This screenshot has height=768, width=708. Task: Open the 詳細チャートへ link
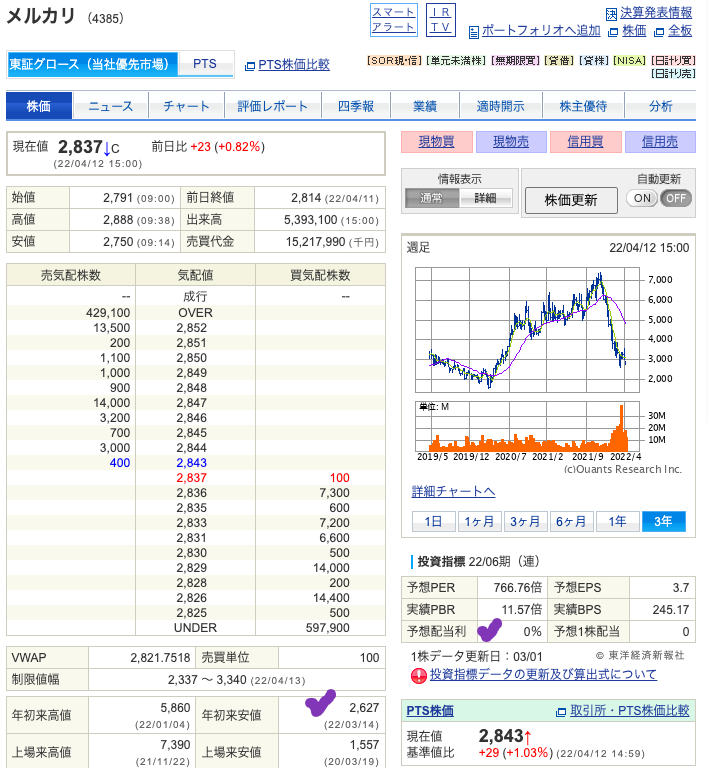[453, 491]
